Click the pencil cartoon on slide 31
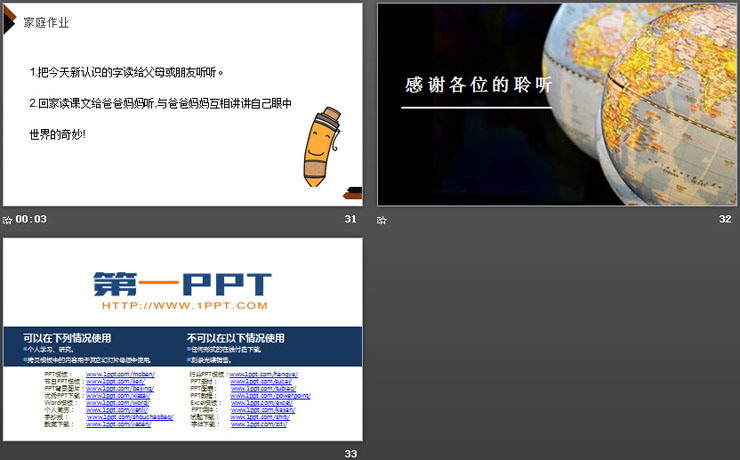This screenshot has height=460, width=740. tap(322, 147)
